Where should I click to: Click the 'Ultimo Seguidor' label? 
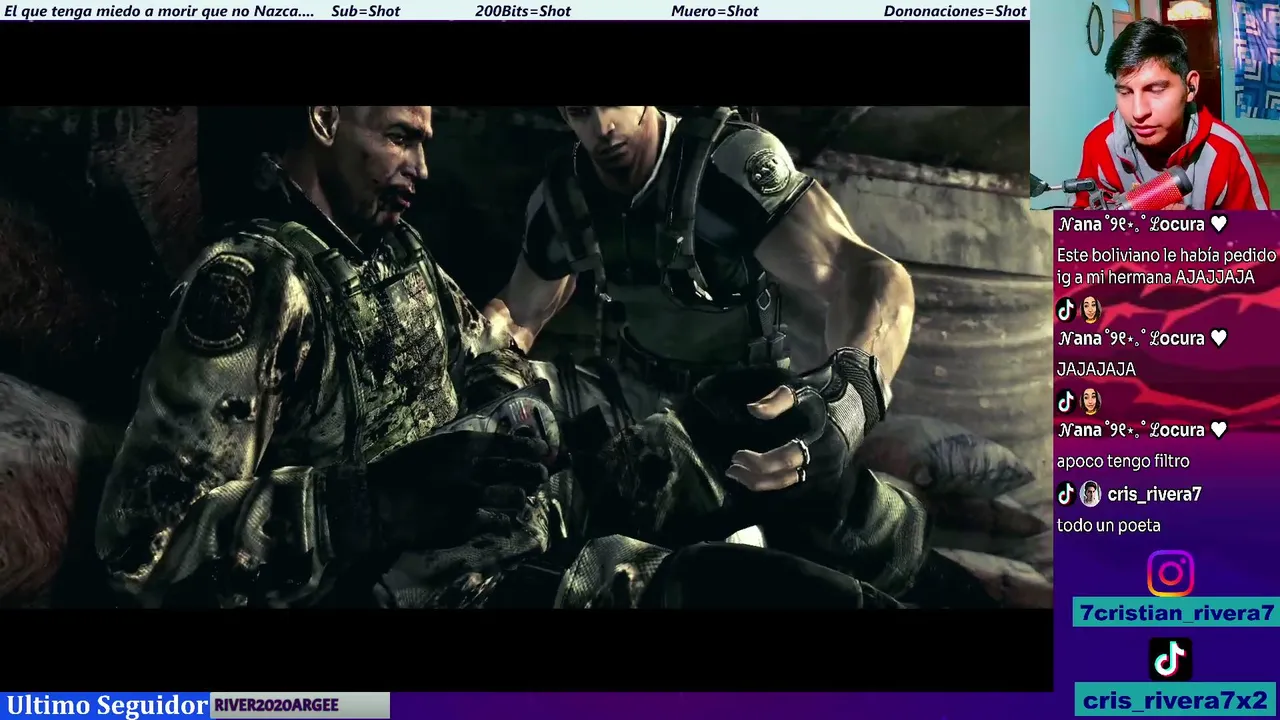107,705
